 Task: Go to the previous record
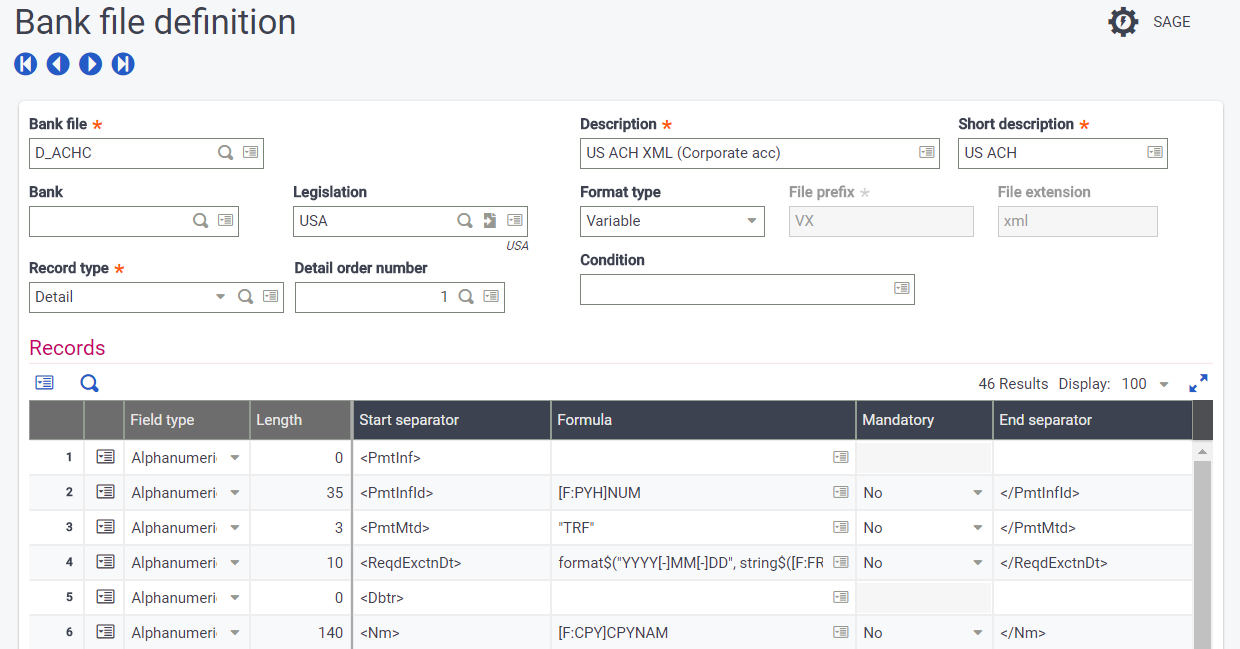pos(58,64)
